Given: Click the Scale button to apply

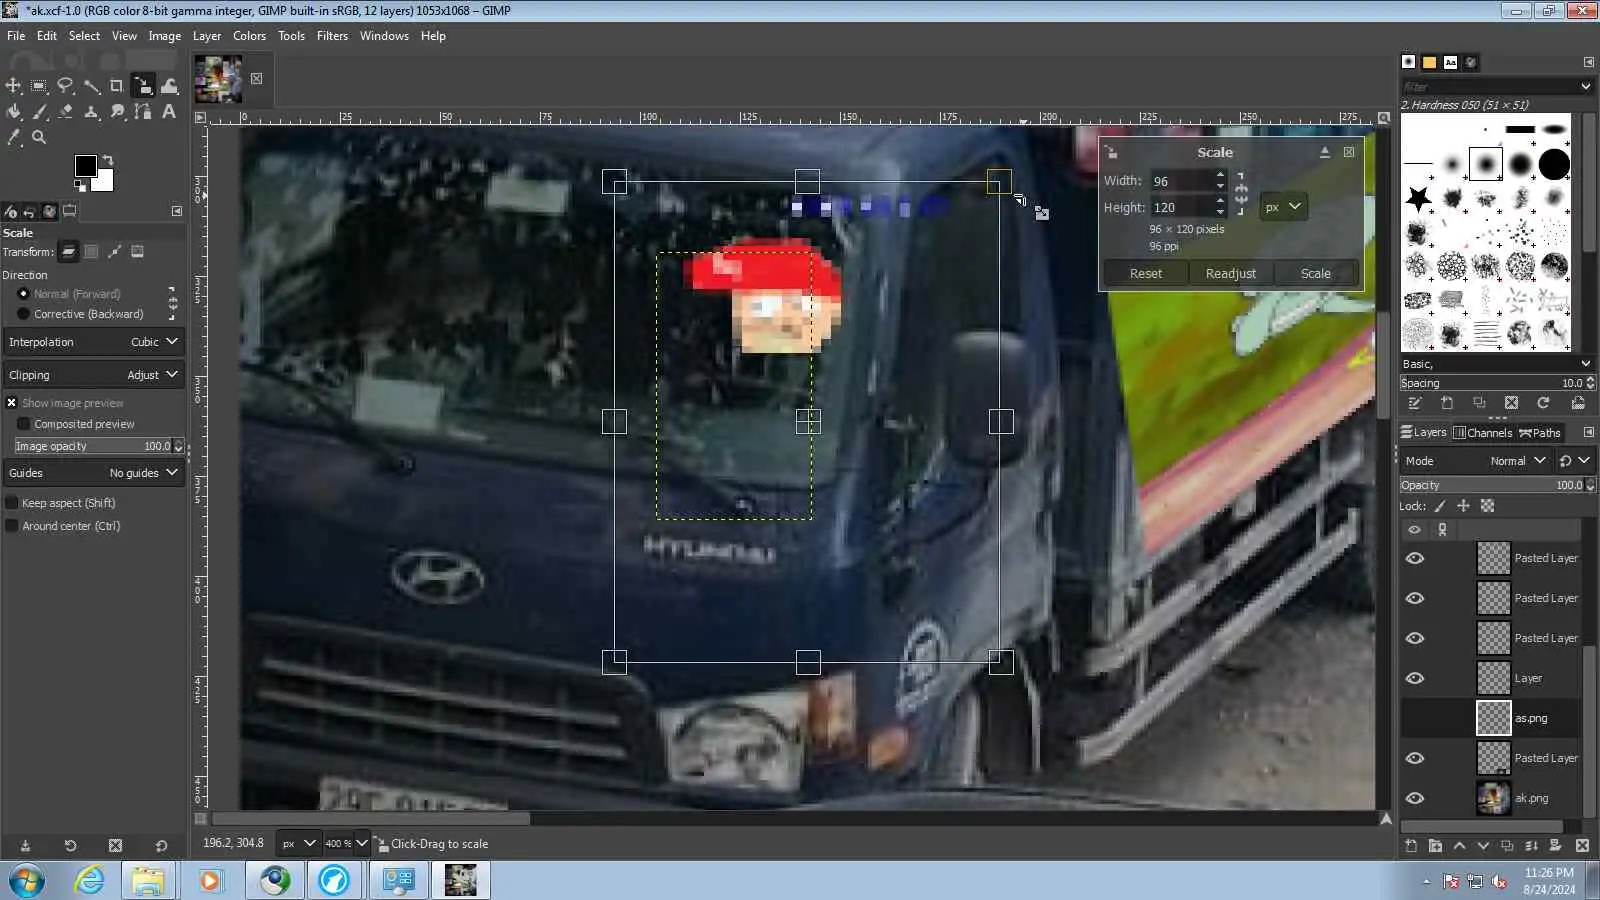Looking at the screenshot, I should 1316,274.
